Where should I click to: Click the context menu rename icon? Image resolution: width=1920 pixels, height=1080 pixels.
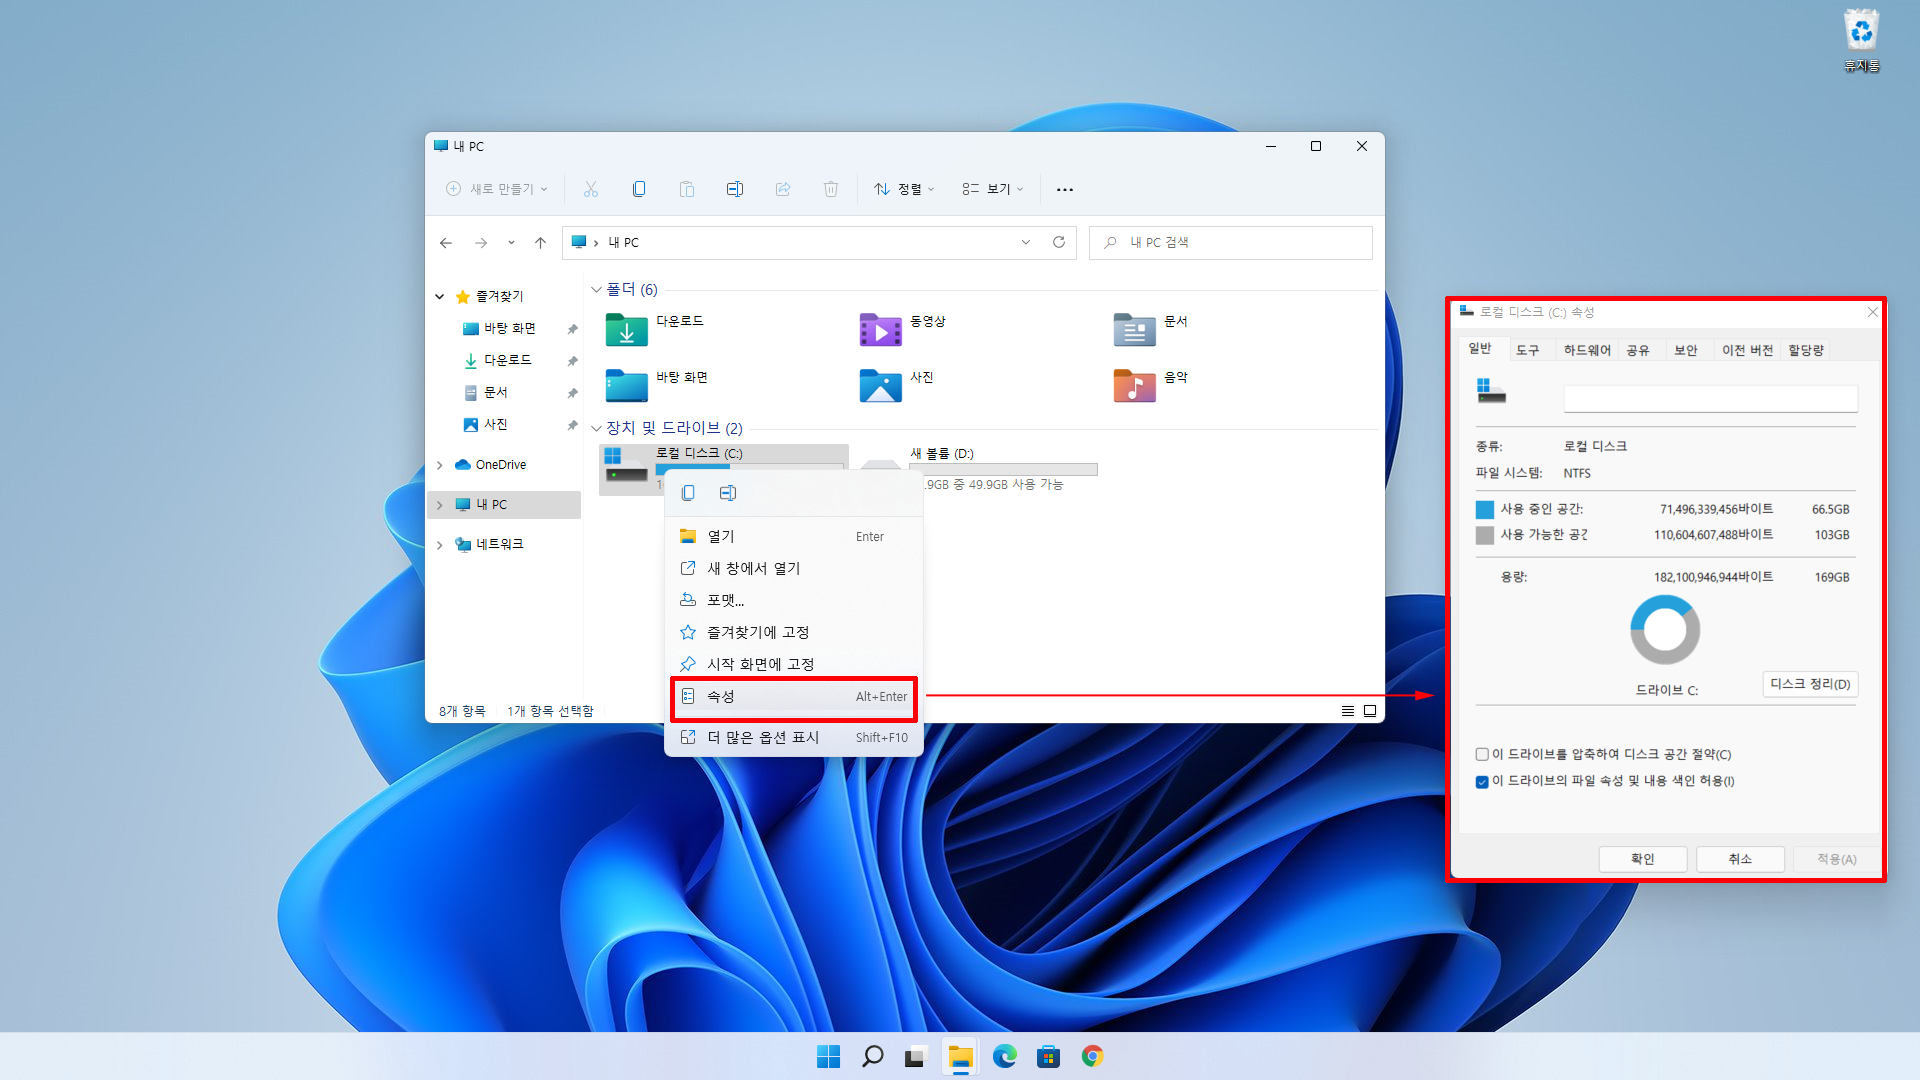click(x=728, y=493)
